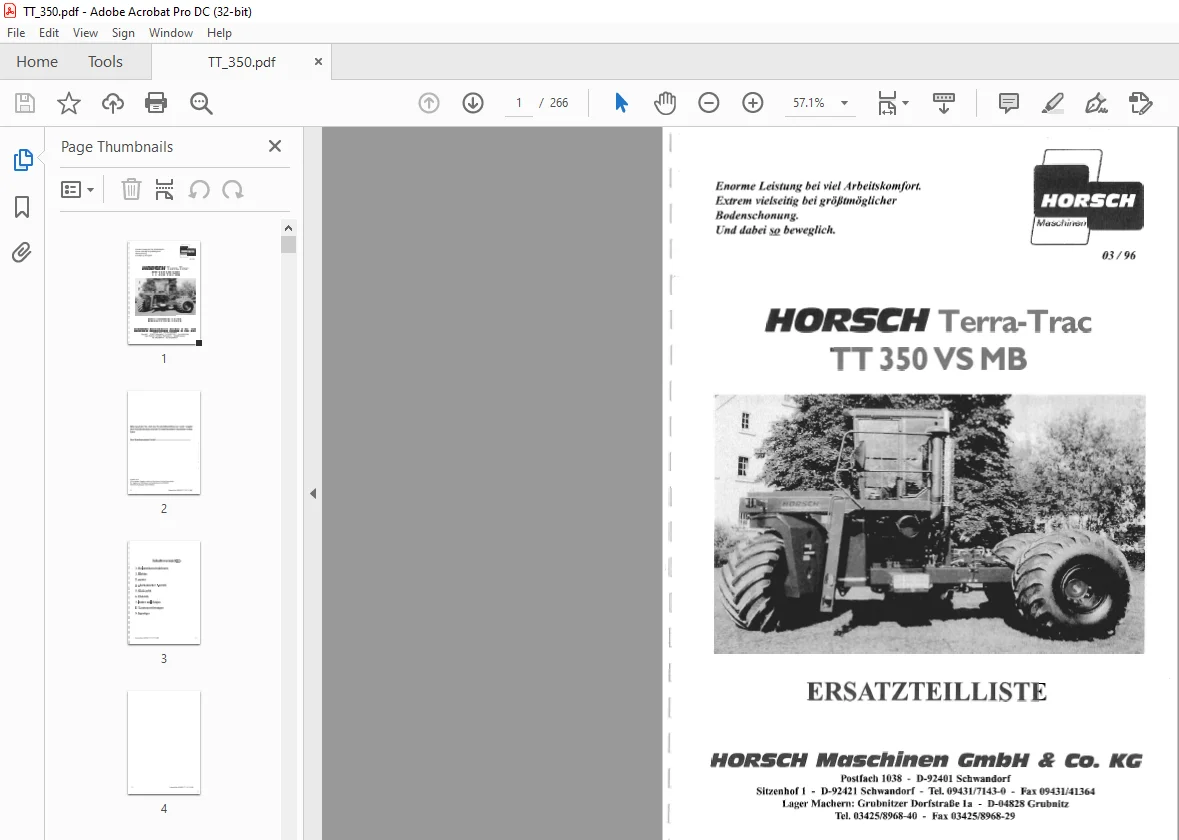Go to next page arrow
This screenshot has height=840, width=1179.
coord(473,103)
